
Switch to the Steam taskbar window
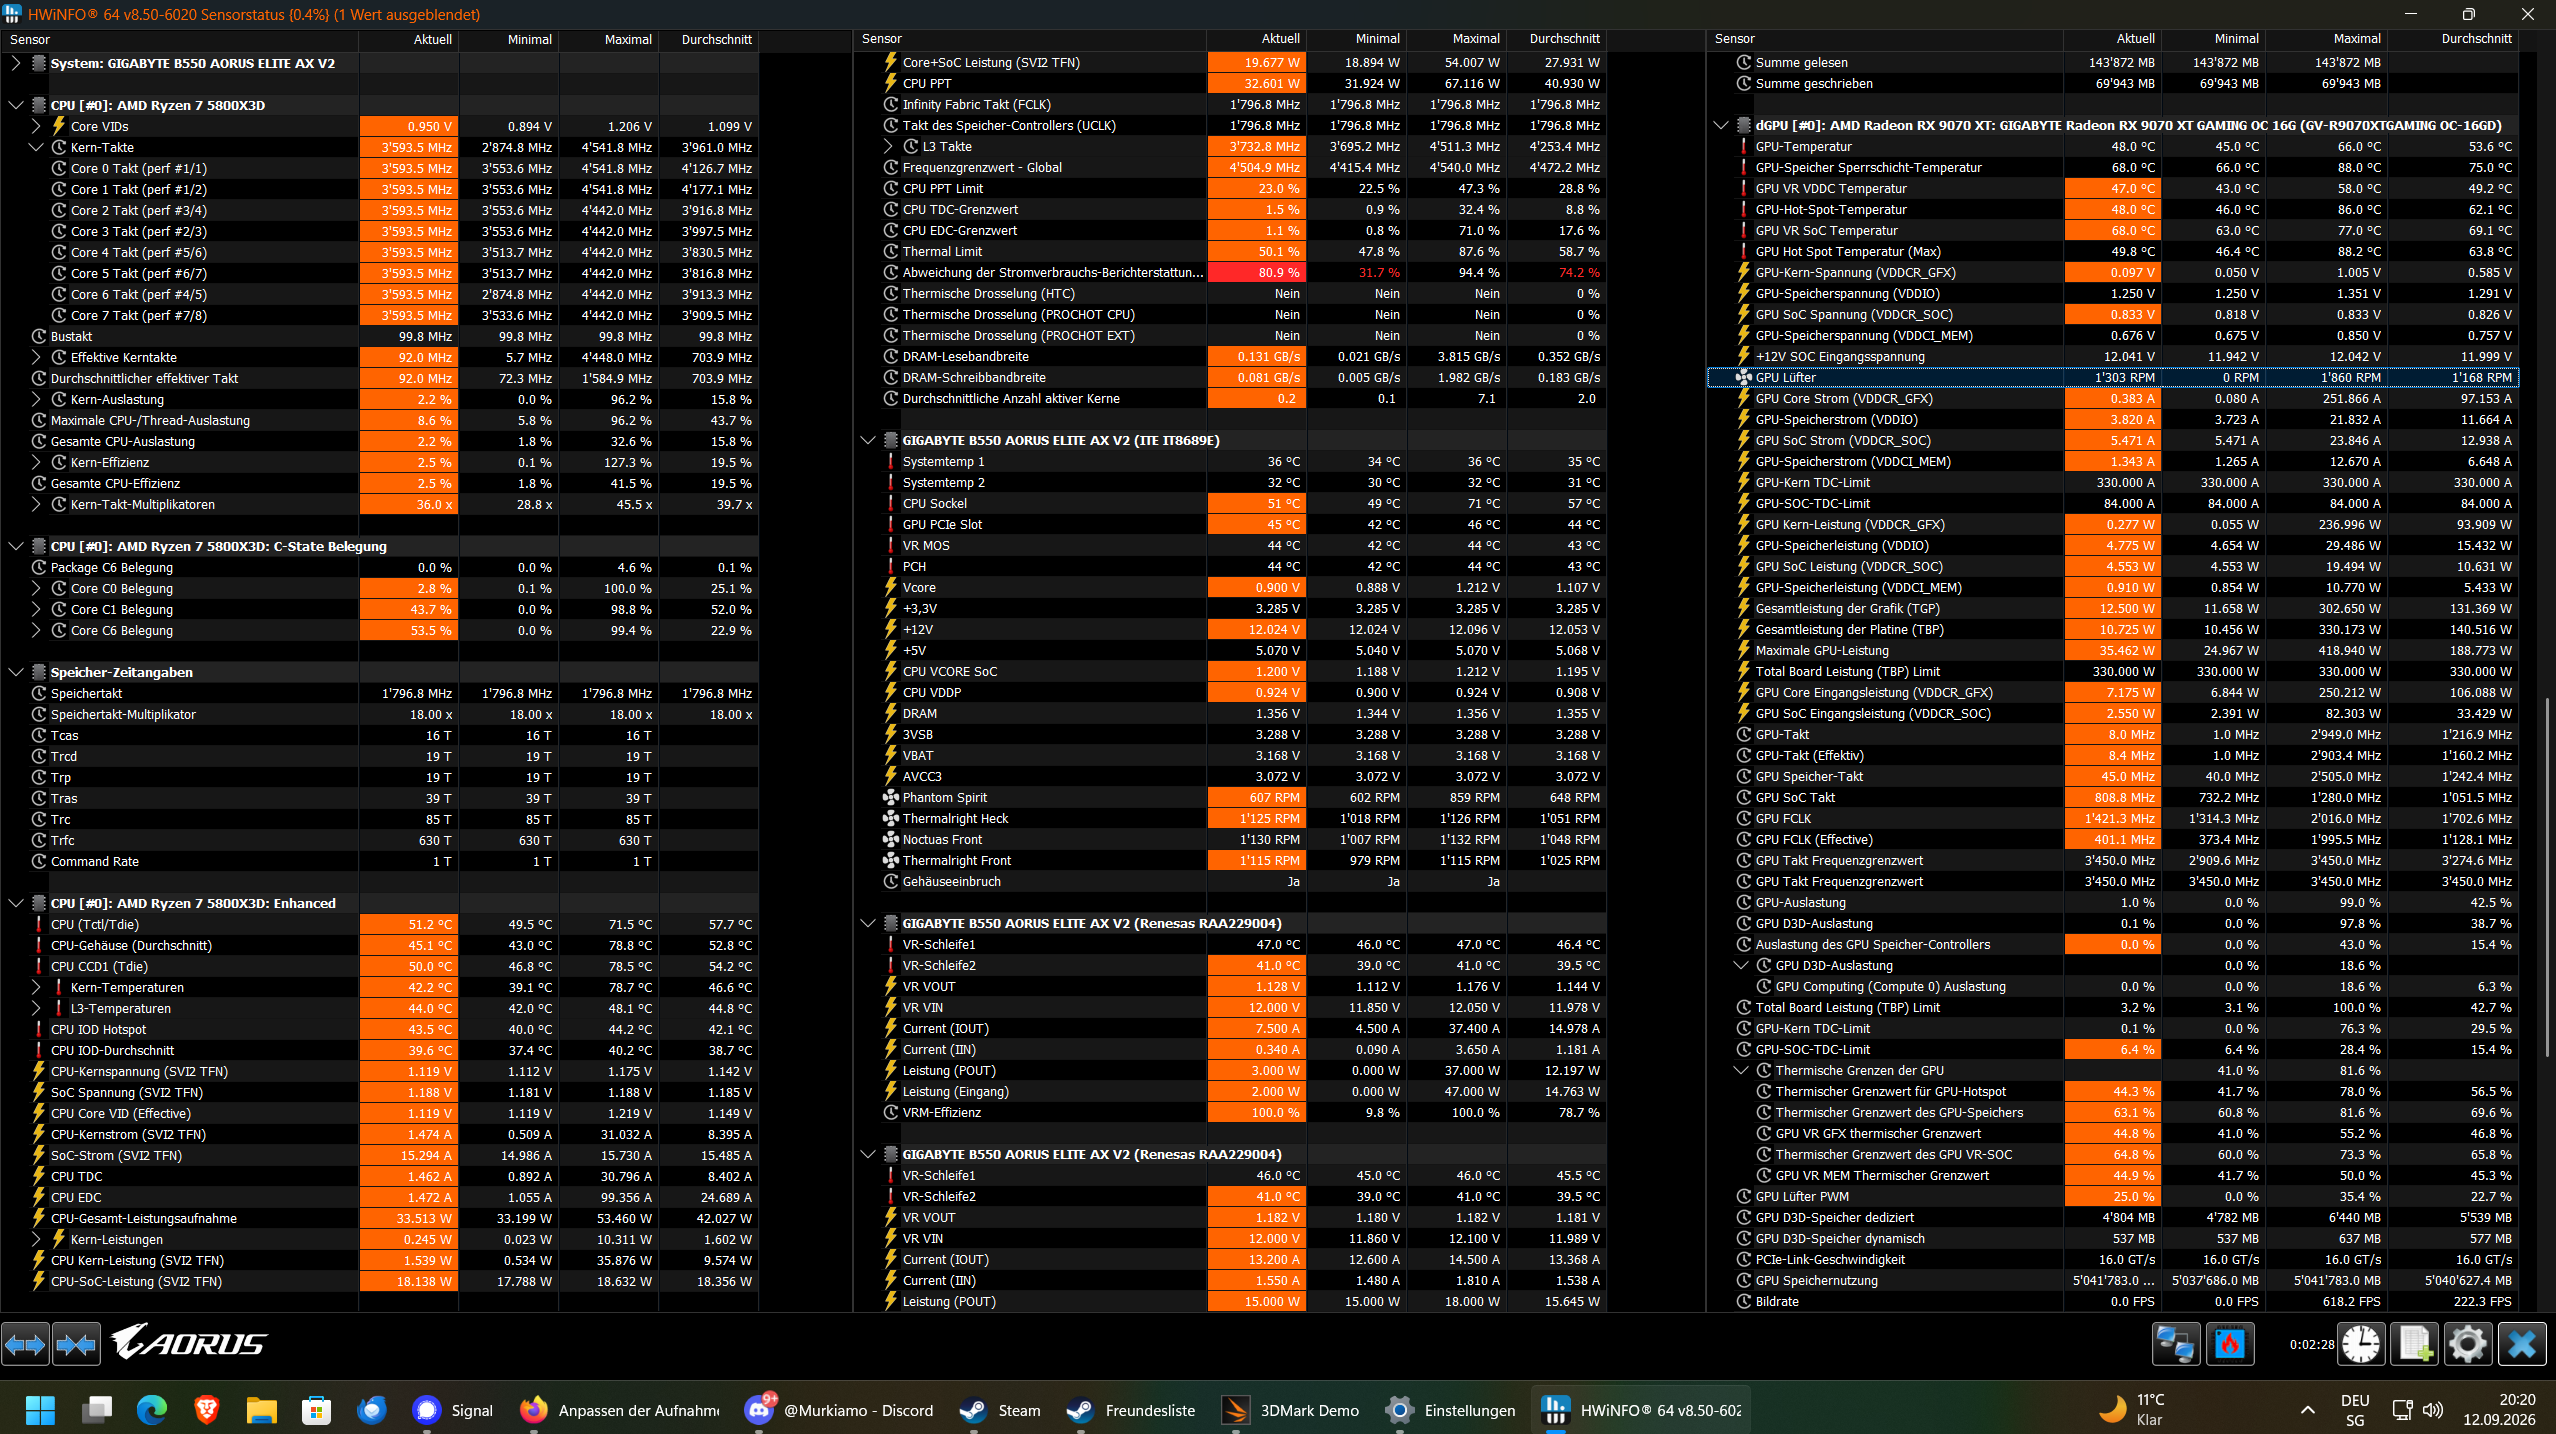pyautogui.click(x=1000, y=1410)
